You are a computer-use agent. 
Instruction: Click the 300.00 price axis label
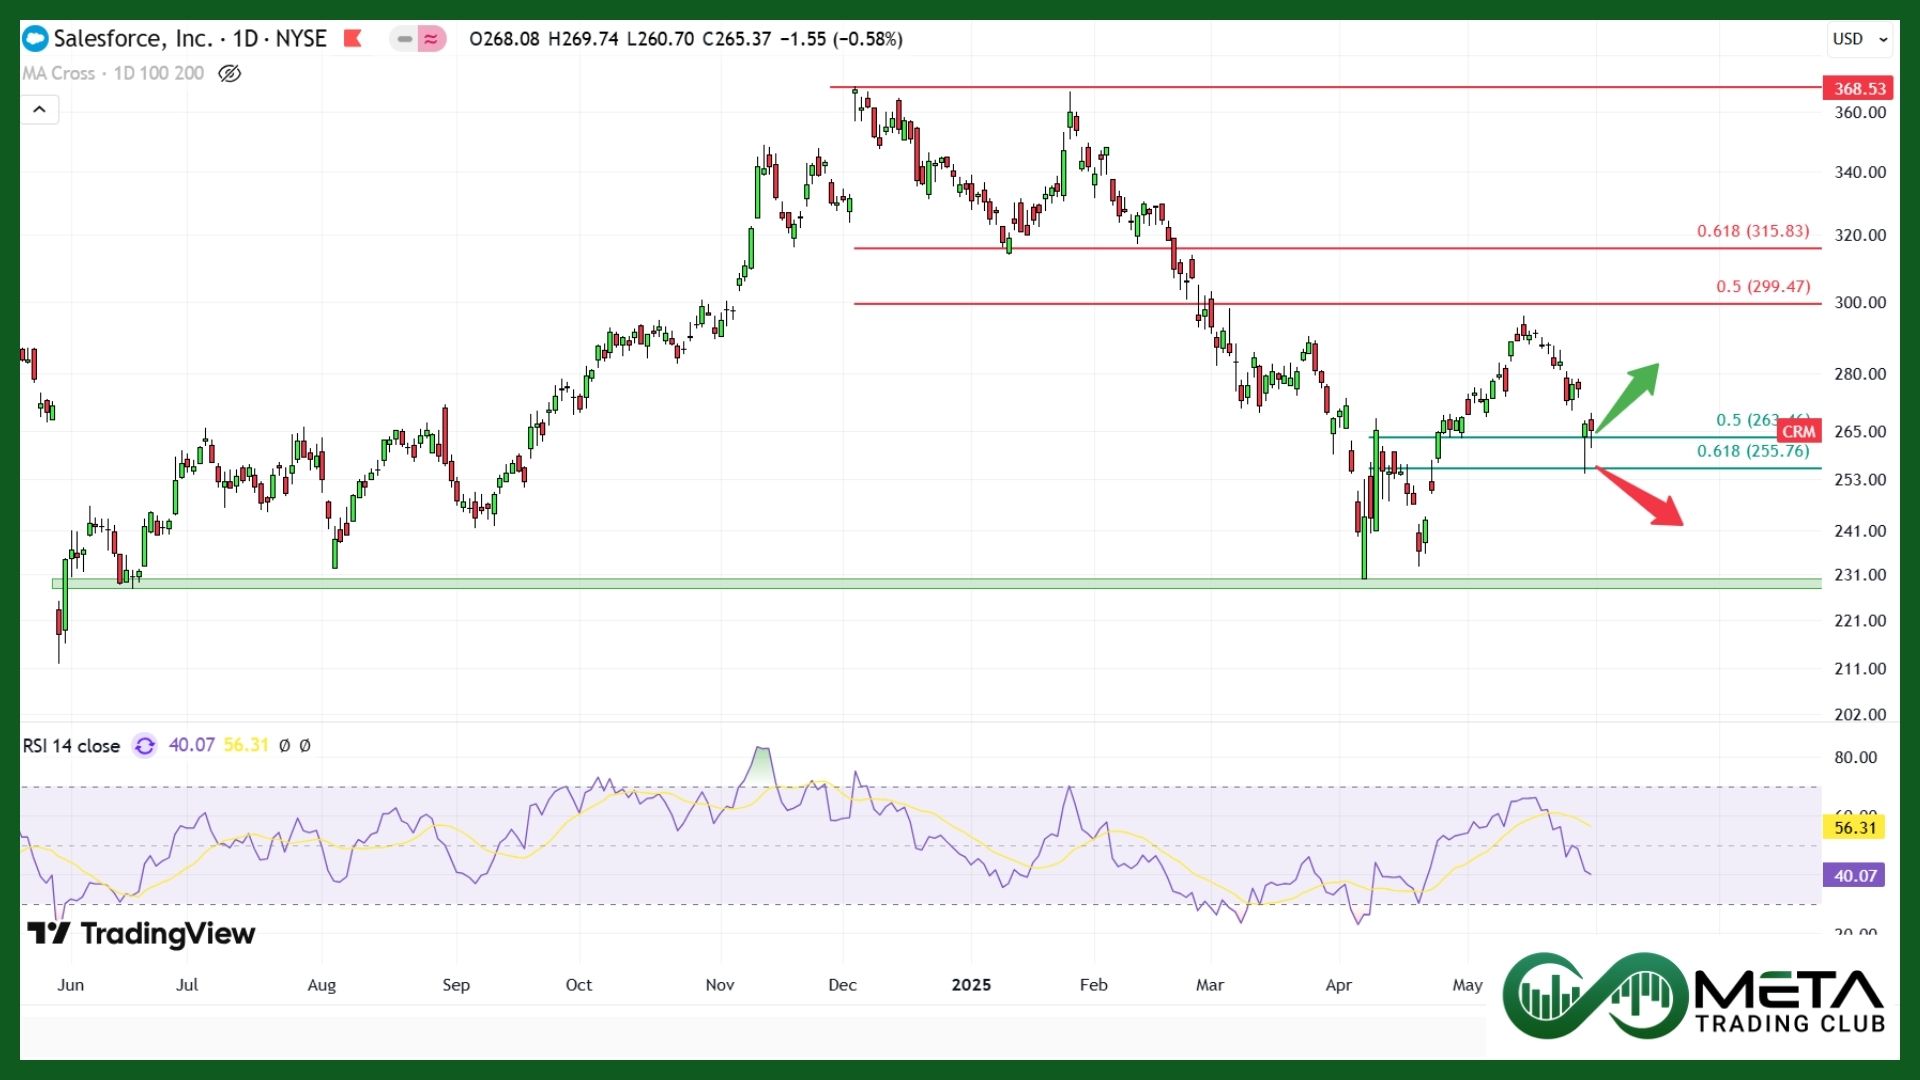[x=1860, y=302]
